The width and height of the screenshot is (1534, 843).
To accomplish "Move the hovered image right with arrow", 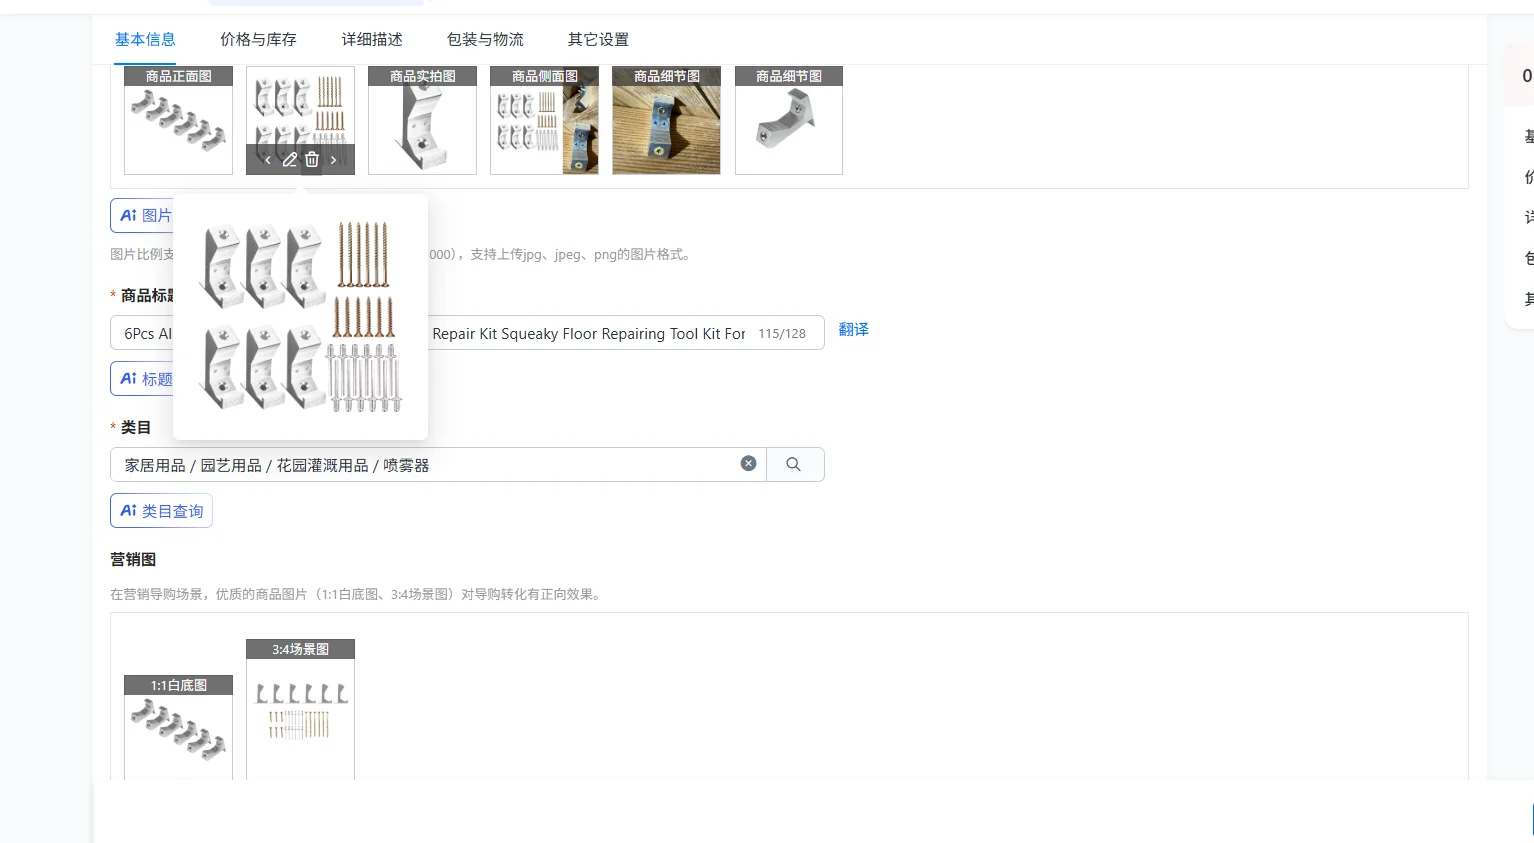I will tap(334, 160).
